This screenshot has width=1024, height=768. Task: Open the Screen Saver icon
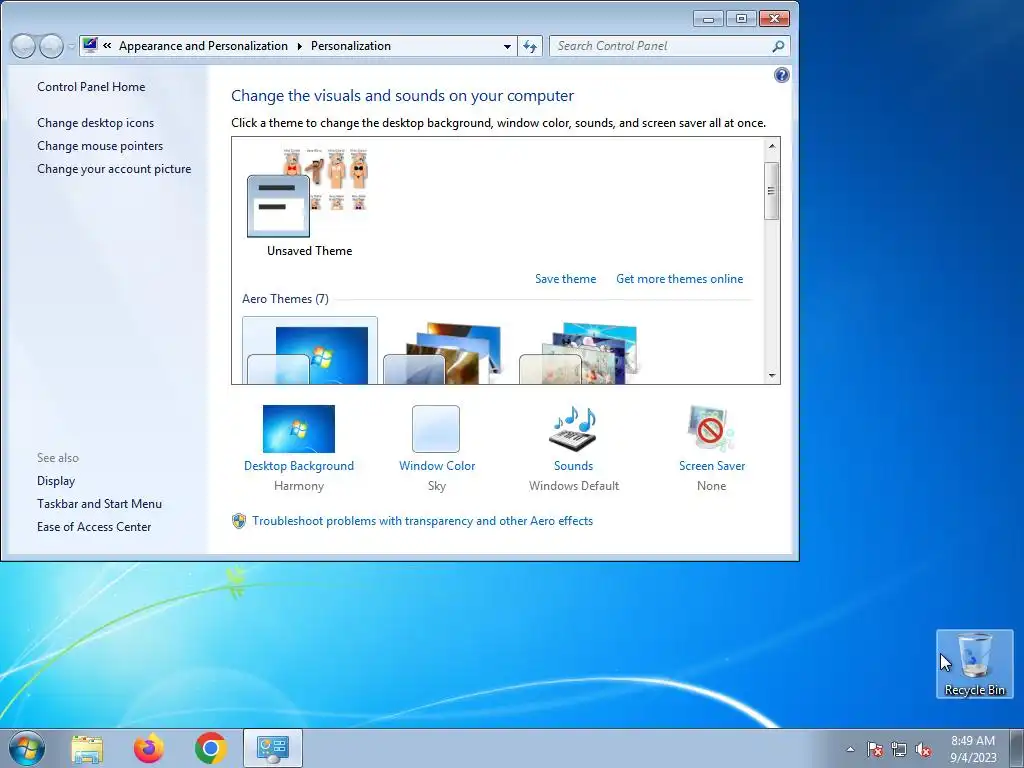711,428
